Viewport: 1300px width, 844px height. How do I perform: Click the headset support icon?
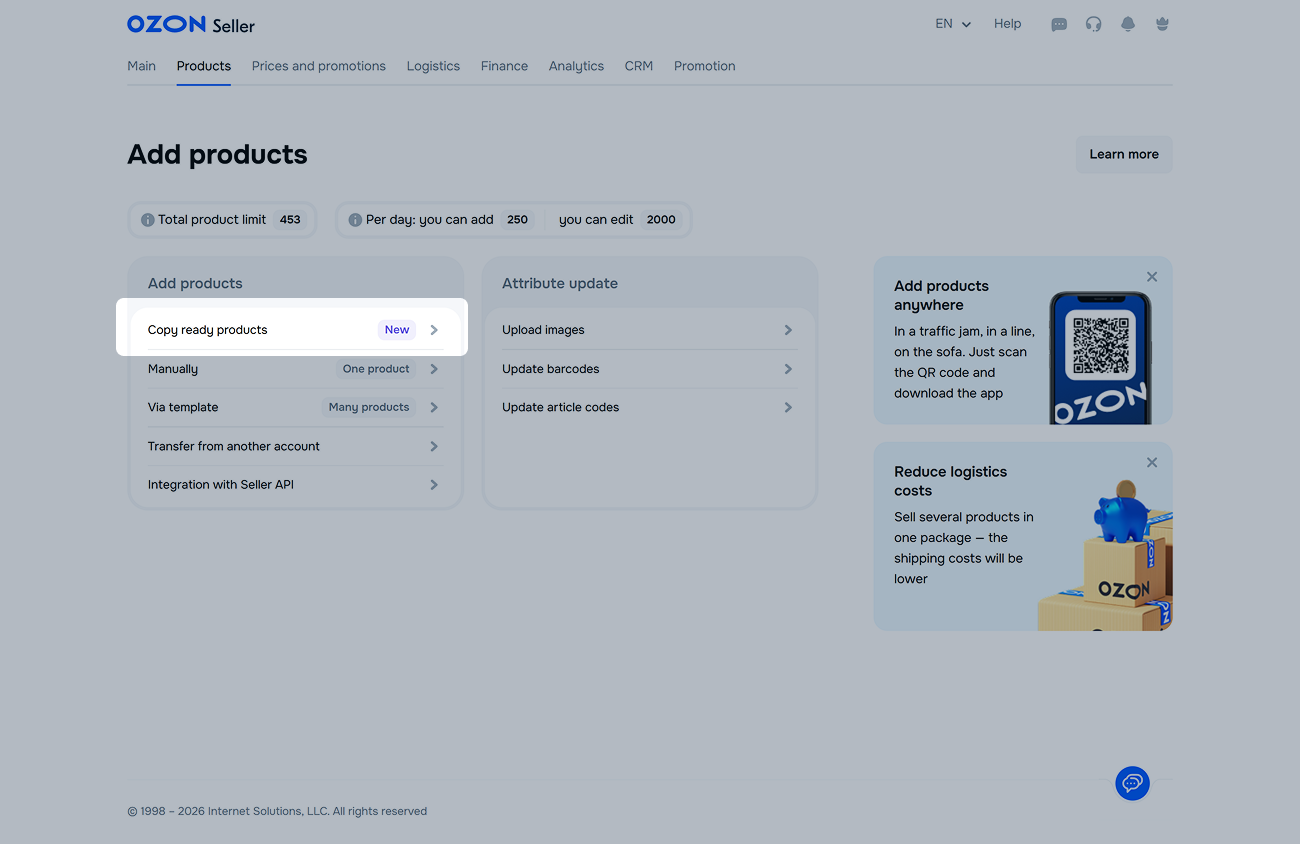tap(1093, 24)
